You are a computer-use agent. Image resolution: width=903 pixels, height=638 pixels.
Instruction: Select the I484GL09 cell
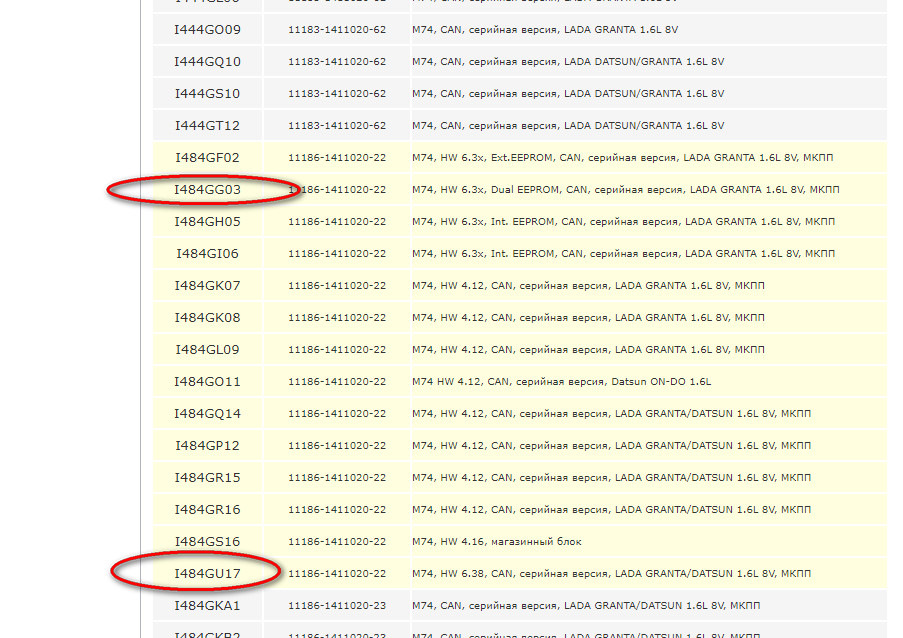point(207,350)
